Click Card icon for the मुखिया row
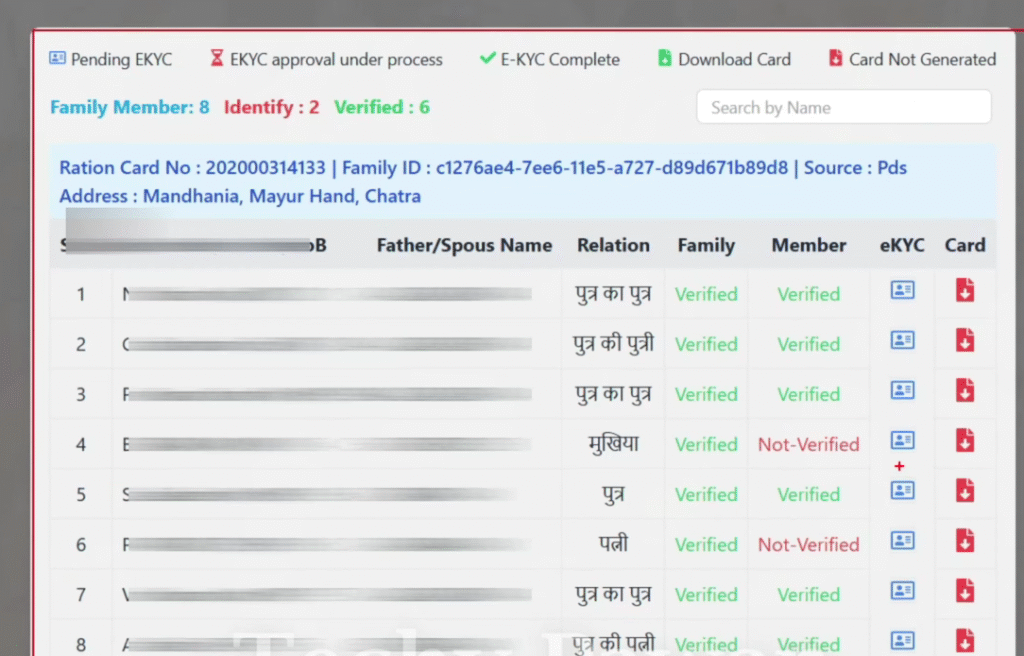The width and height of the screenshot is (1024, 656). (965, 440)
